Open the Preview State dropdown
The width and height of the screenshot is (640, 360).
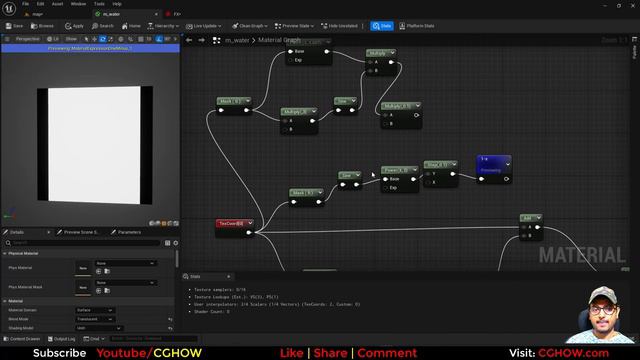coord(294,26)
